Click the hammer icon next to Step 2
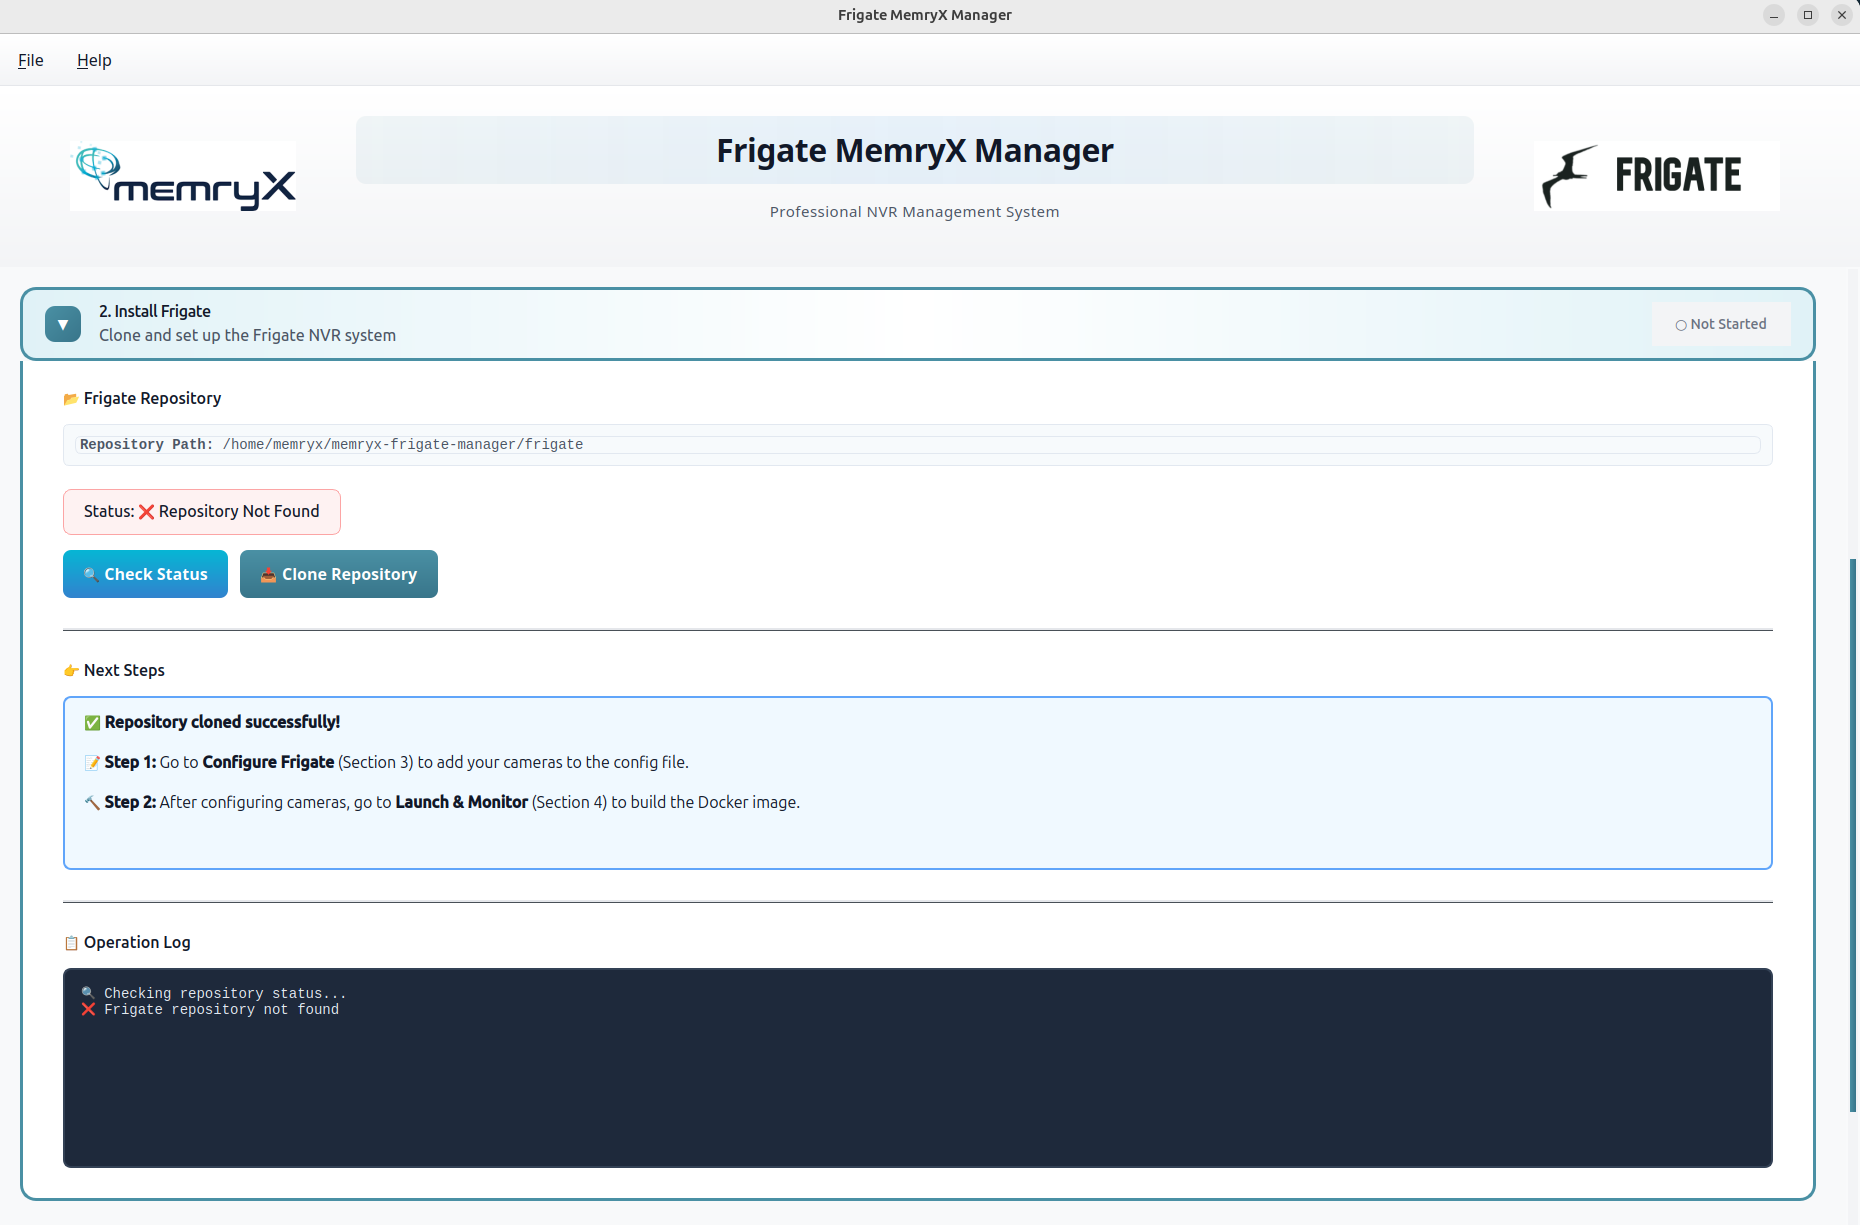1860x1225 pixels. tap(92, 803)
